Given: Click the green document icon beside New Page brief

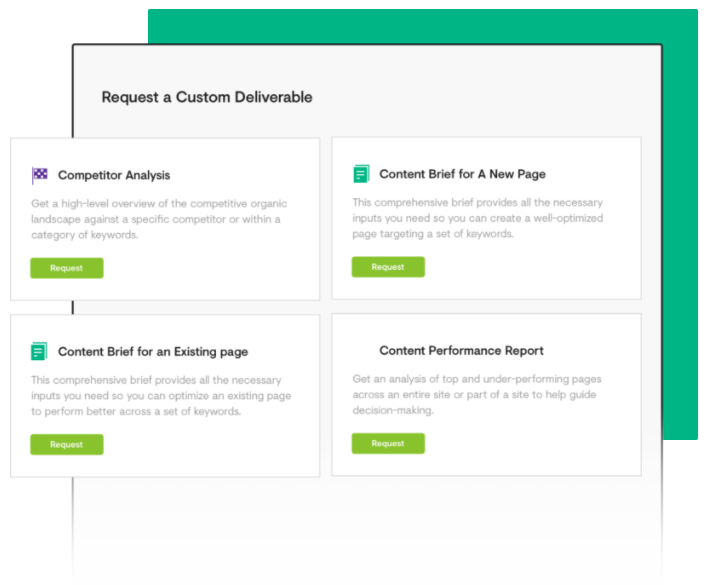Looking at the screenshot, I should pyautogui.click(x=361, y=174).
